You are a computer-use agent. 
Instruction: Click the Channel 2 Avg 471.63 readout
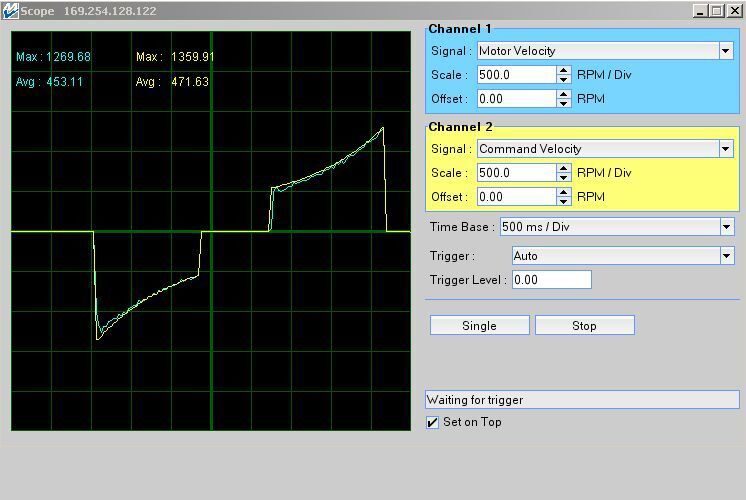point(172,82)
